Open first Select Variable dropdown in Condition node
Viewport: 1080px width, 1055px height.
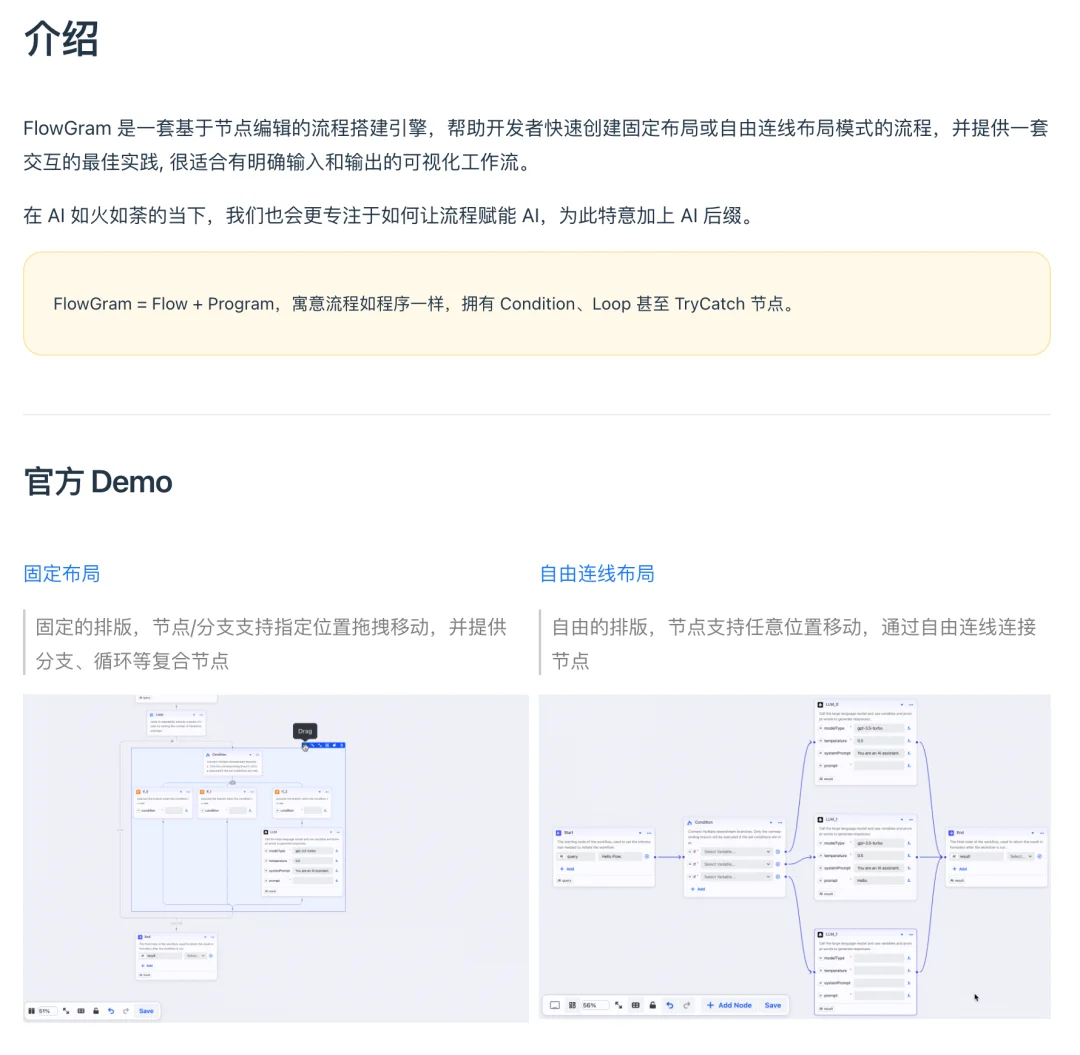pyautogui.click(x=736, y=852)
